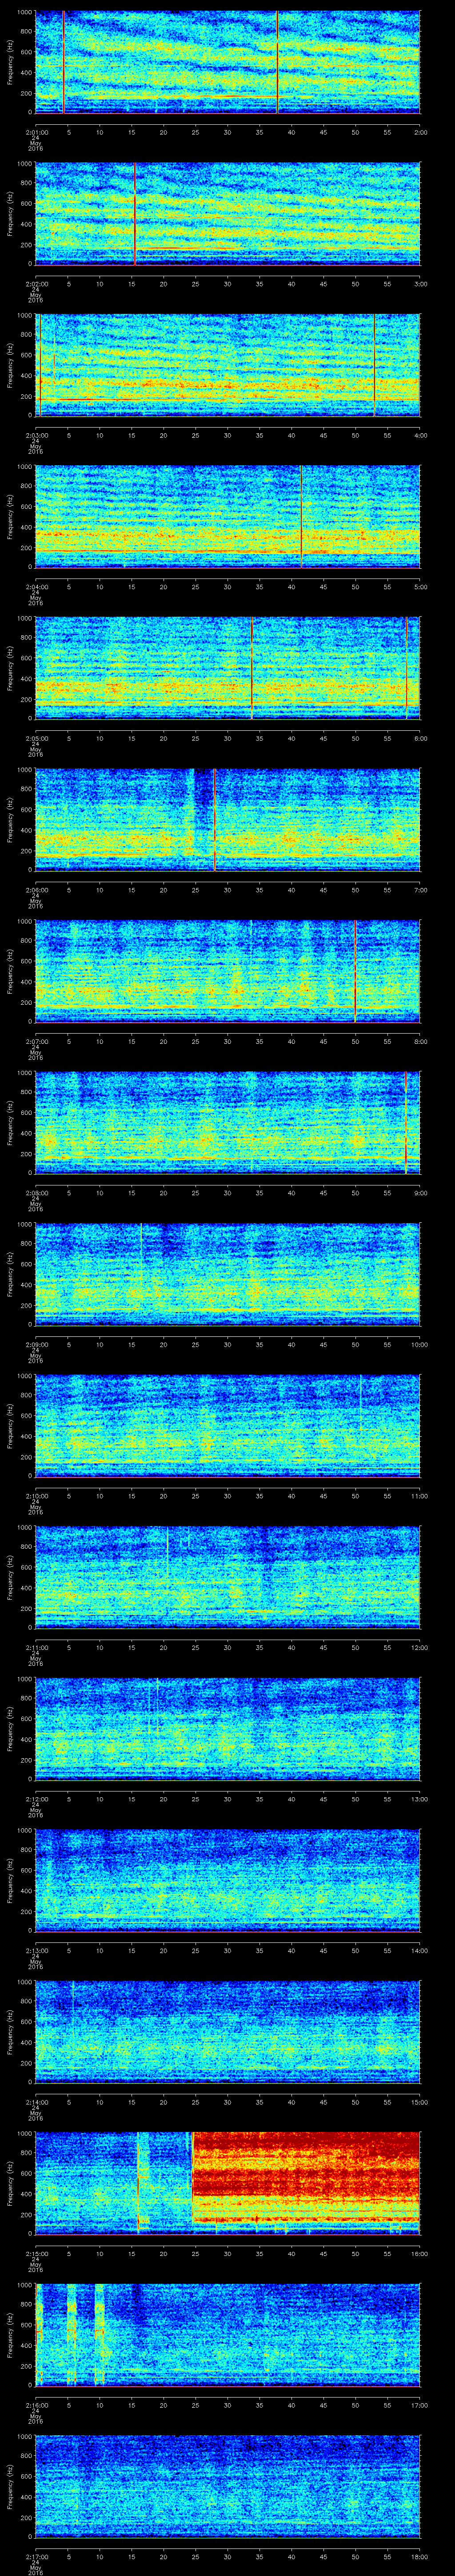Click the "2:01:00" time axis label
The width and height of the screenshot is (455, 2576).
coord(36,132)
